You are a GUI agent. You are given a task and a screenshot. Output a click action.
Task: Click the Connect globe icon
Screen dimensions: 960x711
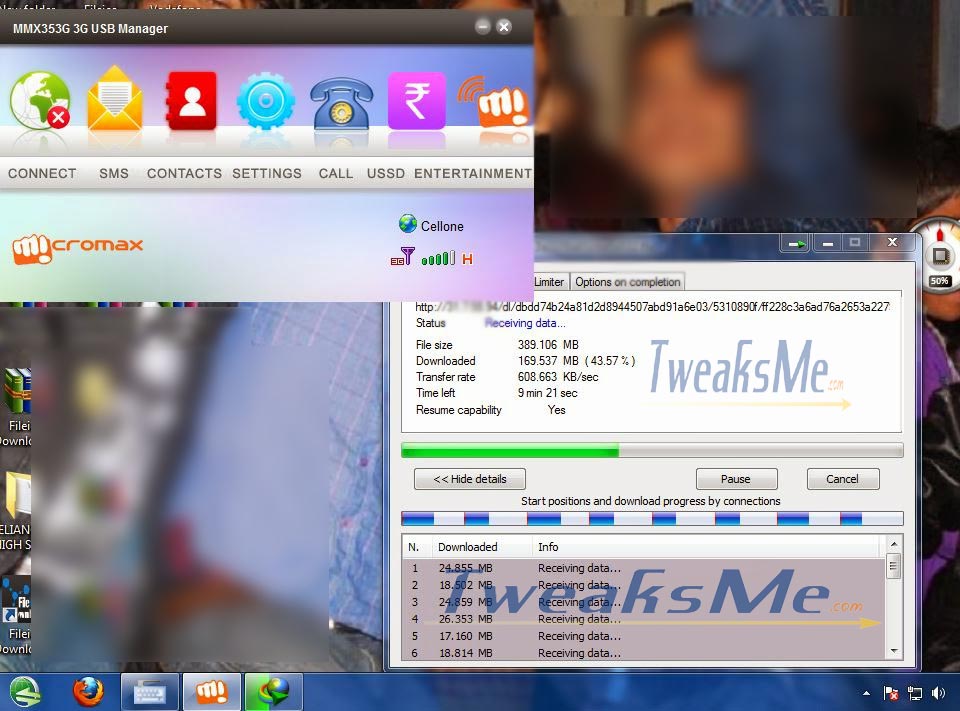click(x=40, y=100)
